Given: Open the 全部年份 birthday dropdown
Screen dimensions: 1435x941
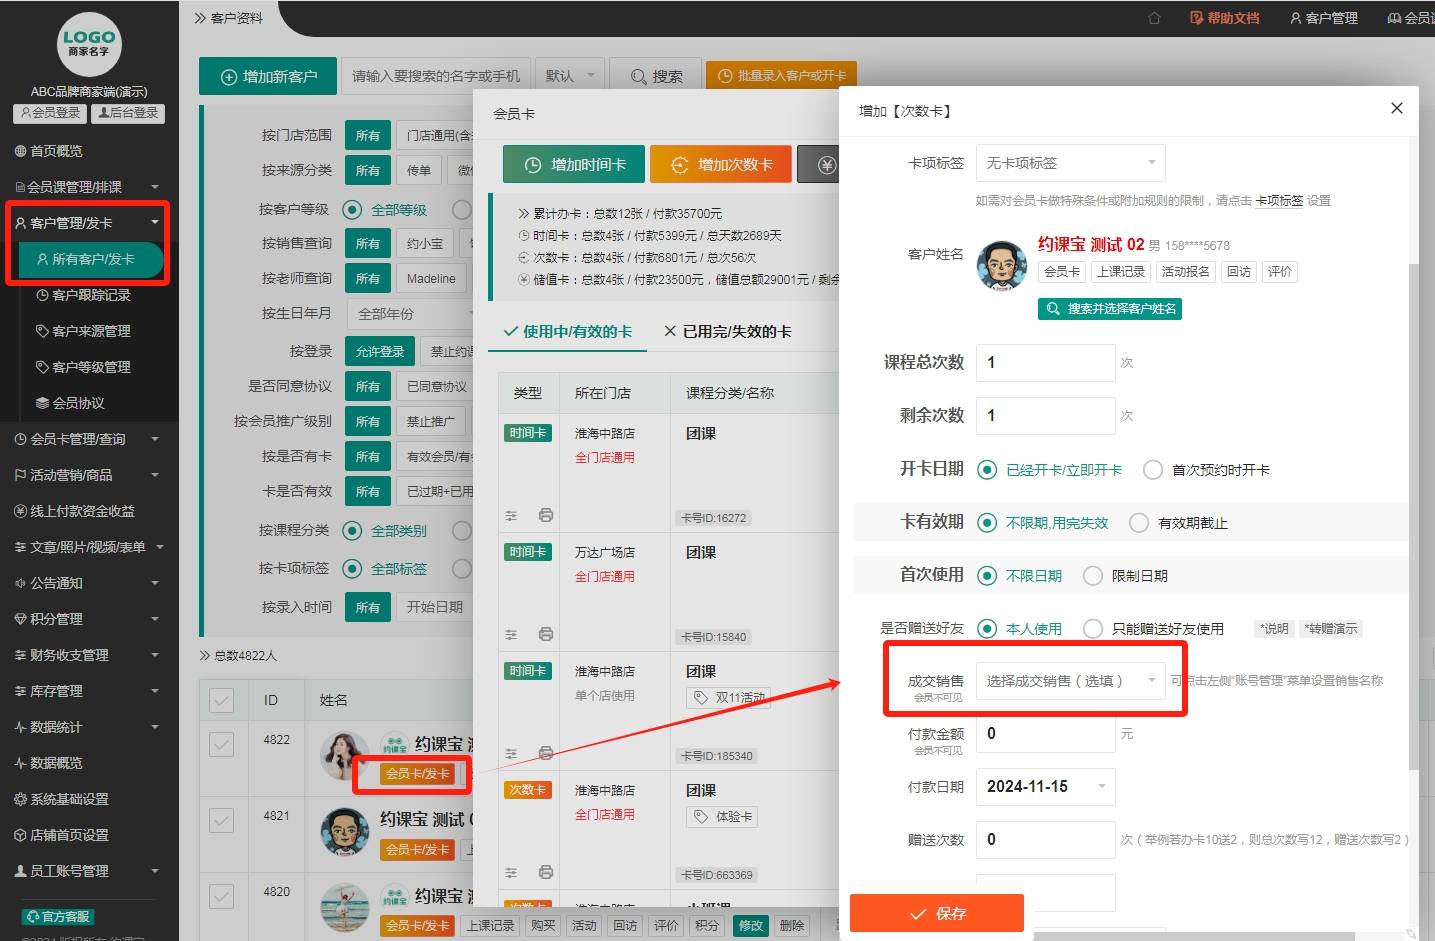Looking at the screenshot, I should point(410,314).
